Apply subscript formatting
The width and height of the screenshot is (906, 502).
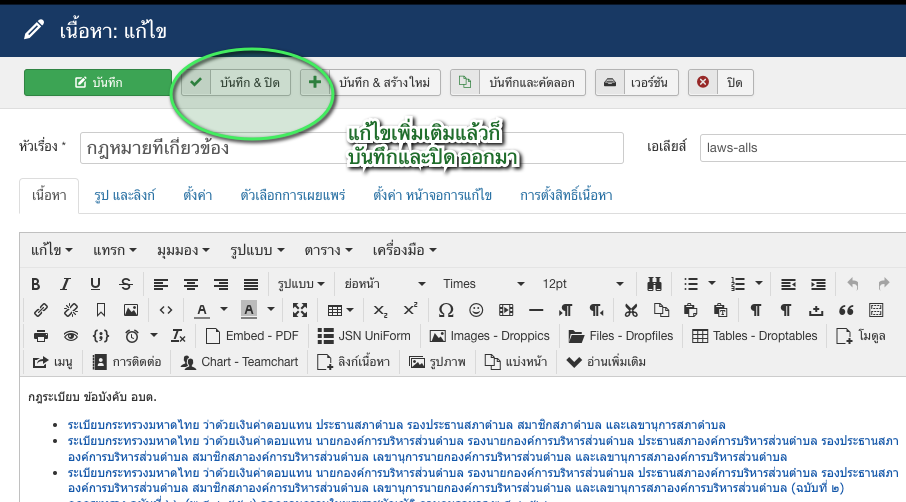380,310
